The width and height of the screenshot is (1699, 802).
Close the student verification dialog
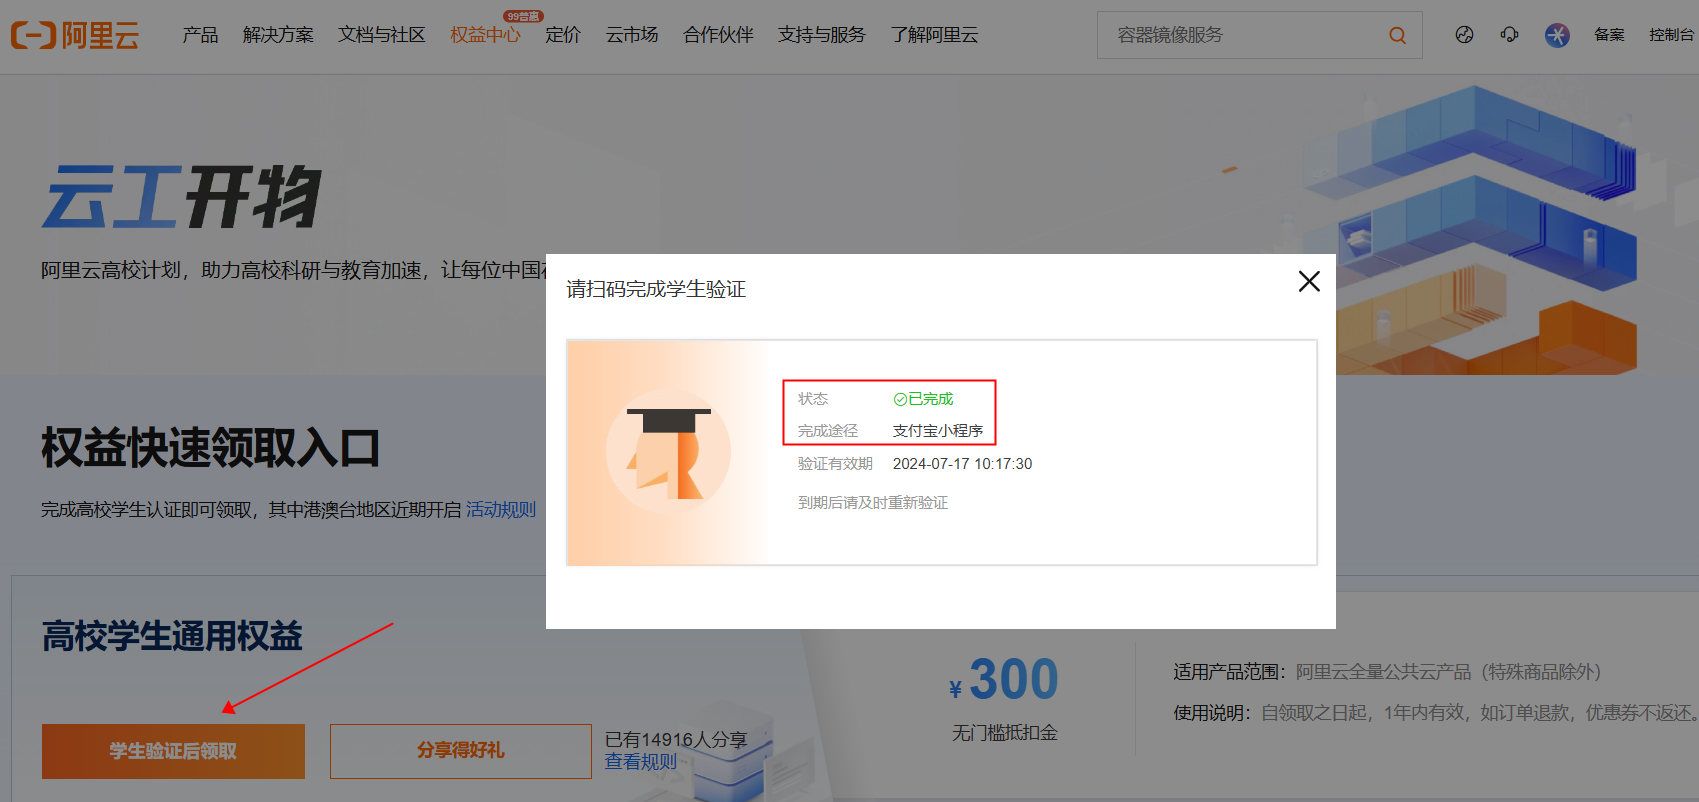coord(1309,281)
